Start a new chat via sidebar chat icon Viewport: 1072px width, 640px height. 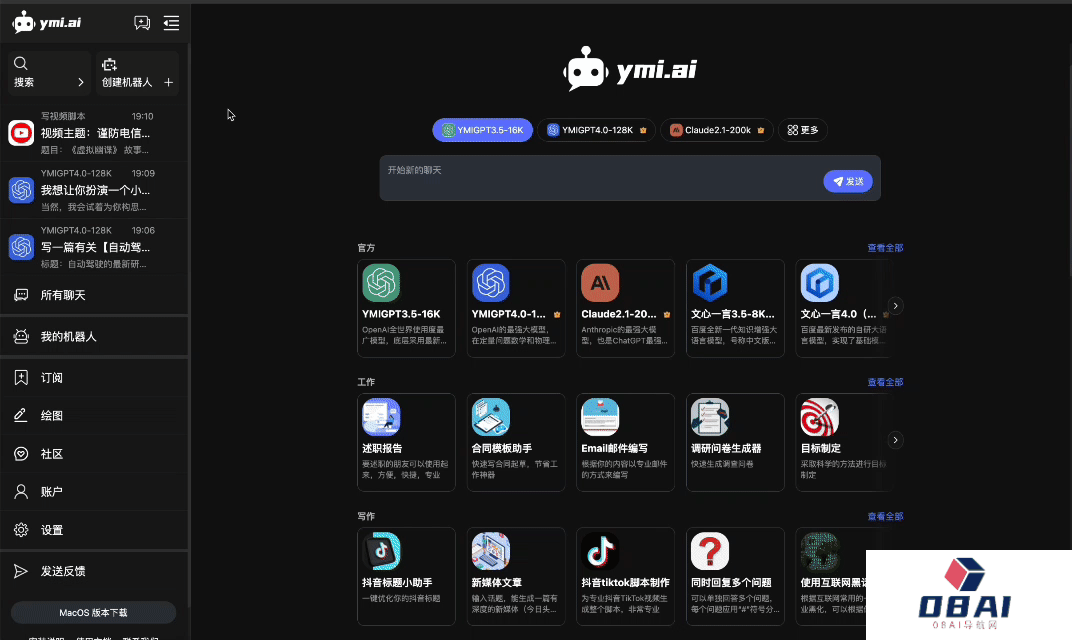tap(142, 23)
